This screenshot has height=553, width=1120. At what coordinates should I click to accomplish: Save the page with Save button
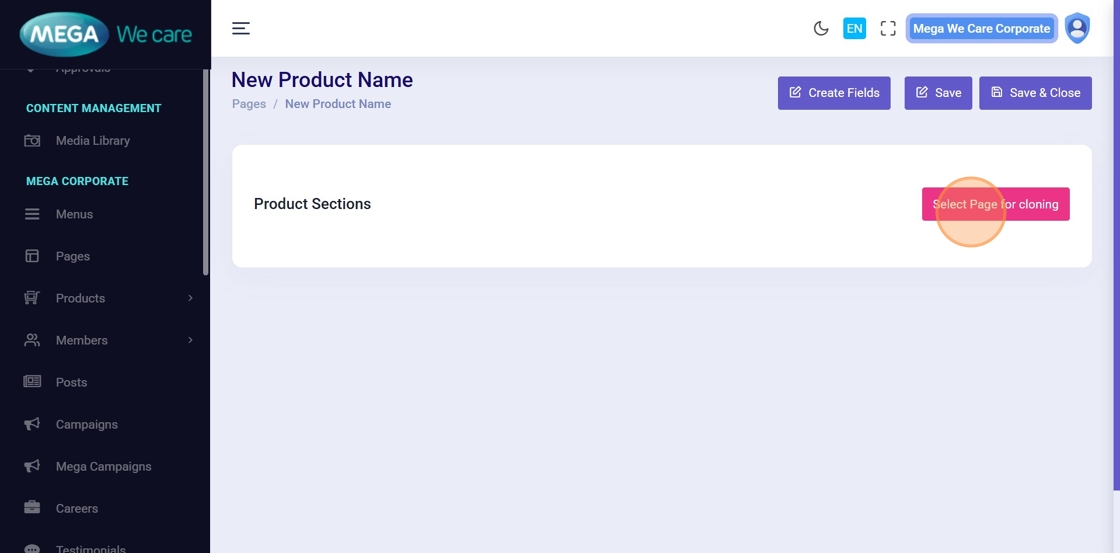click(x=938, y=93)
